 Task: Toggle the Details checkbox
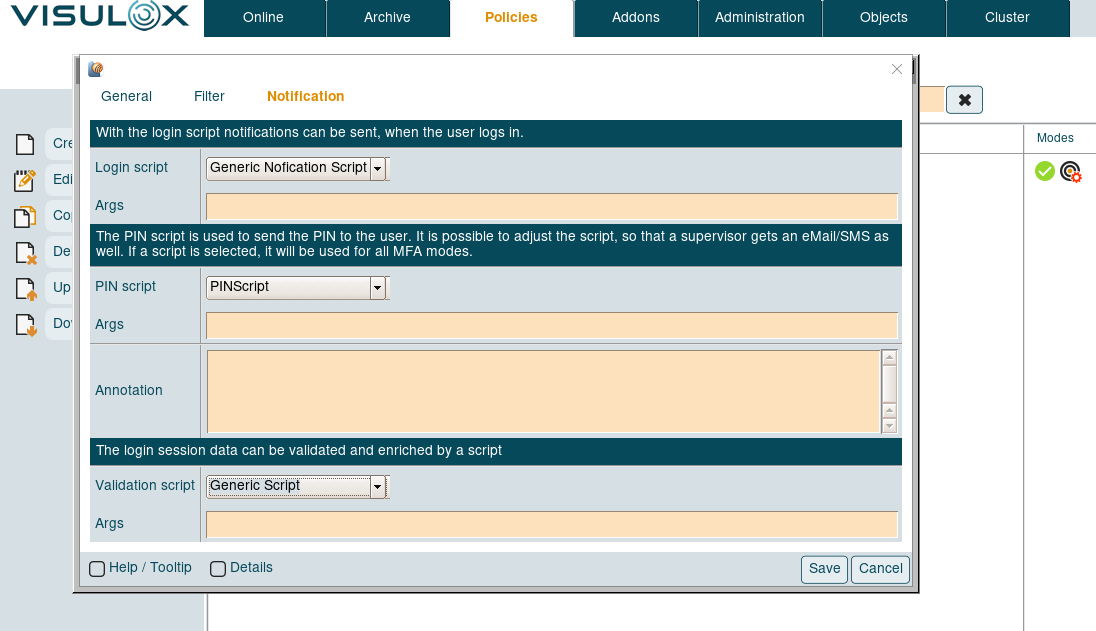click(x=218, y=569)
